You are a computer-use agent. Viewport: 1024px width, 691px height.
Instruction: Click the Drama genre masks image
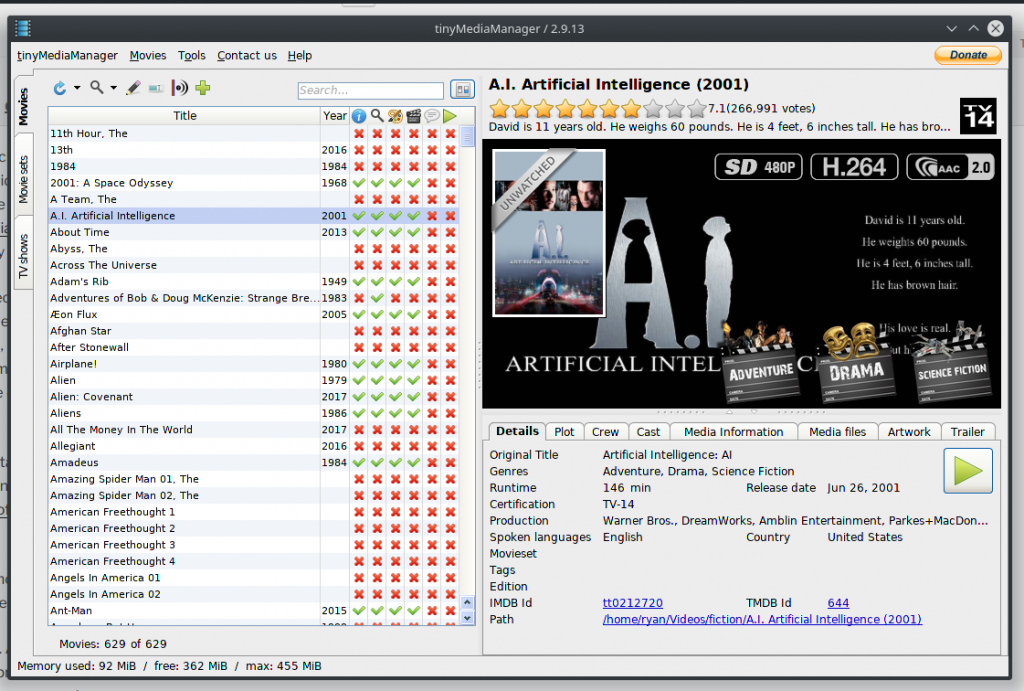pos(856,362)
